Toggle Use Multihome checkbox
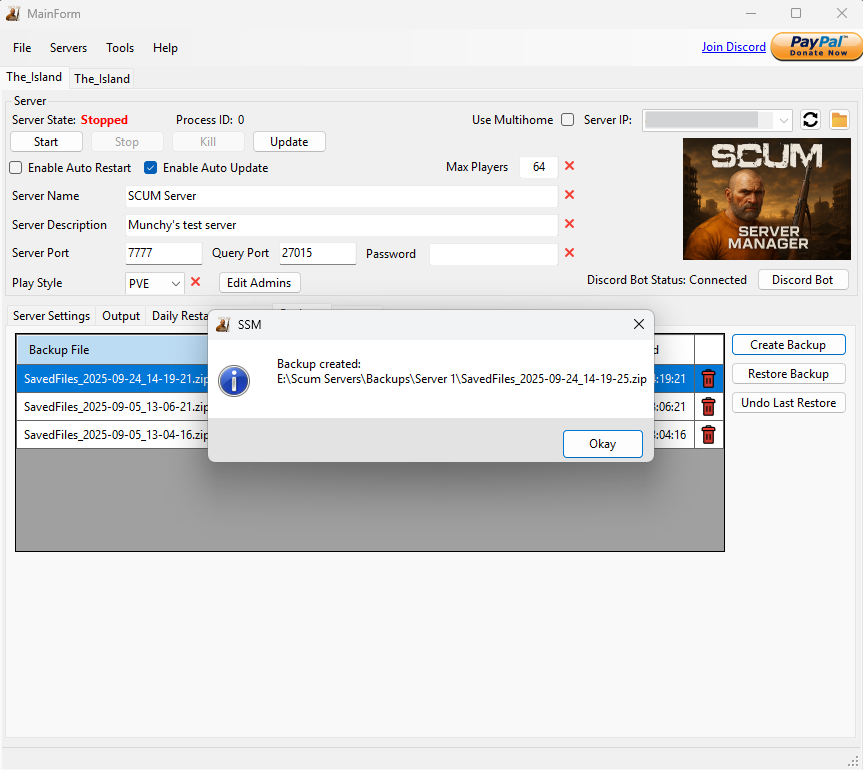Viewport: 863px width, 770px height. 567,120
